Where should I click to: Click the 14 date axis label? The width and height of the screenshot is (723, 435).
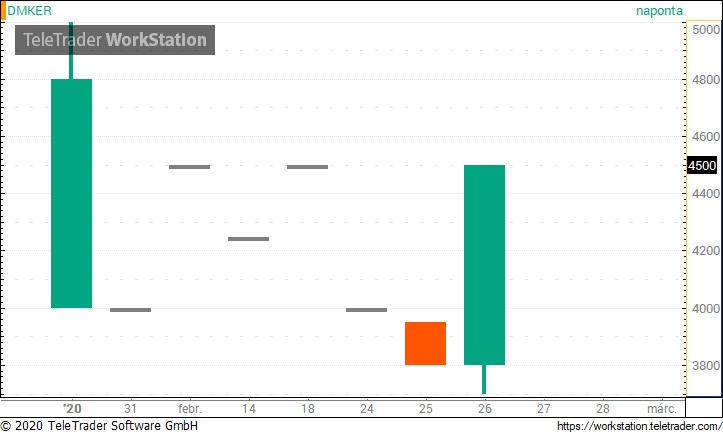(249, 409)
